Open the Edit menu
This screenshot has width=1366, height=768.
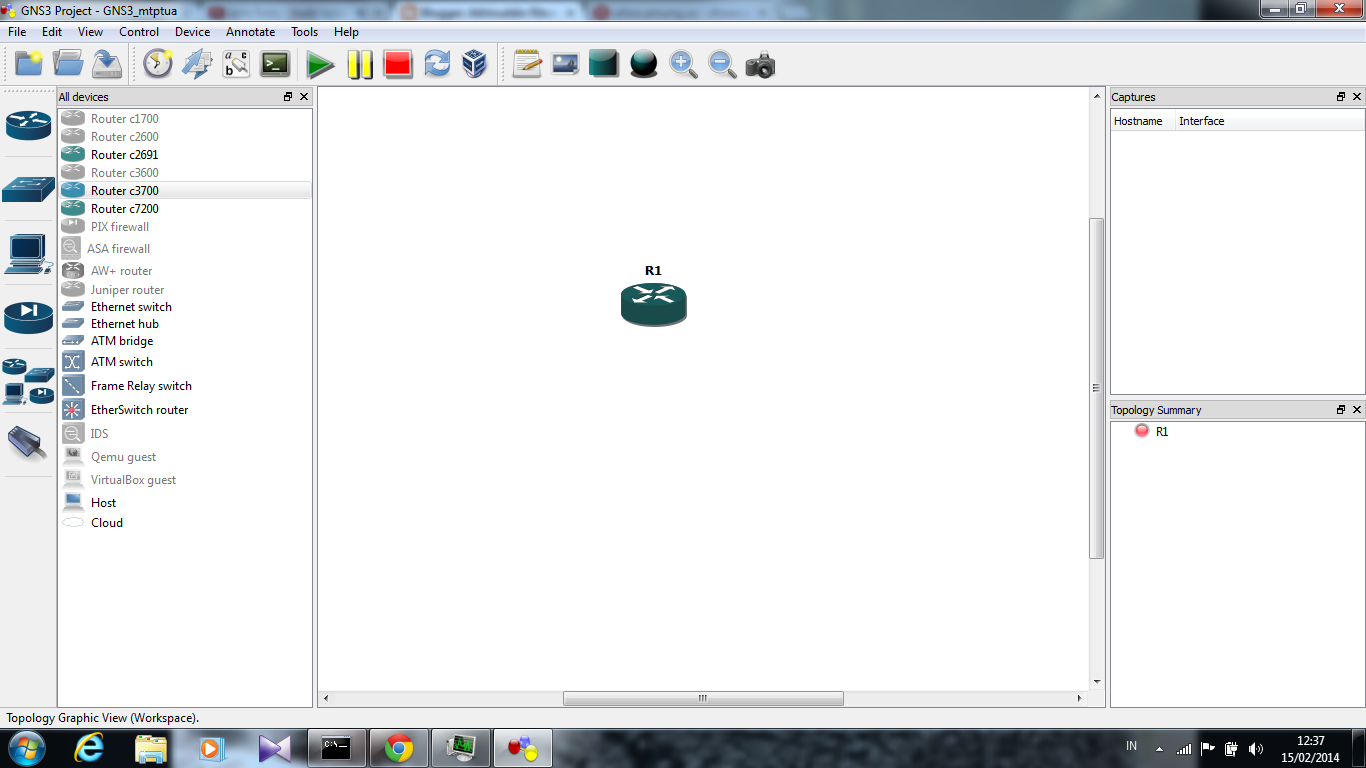pos(52,32)
